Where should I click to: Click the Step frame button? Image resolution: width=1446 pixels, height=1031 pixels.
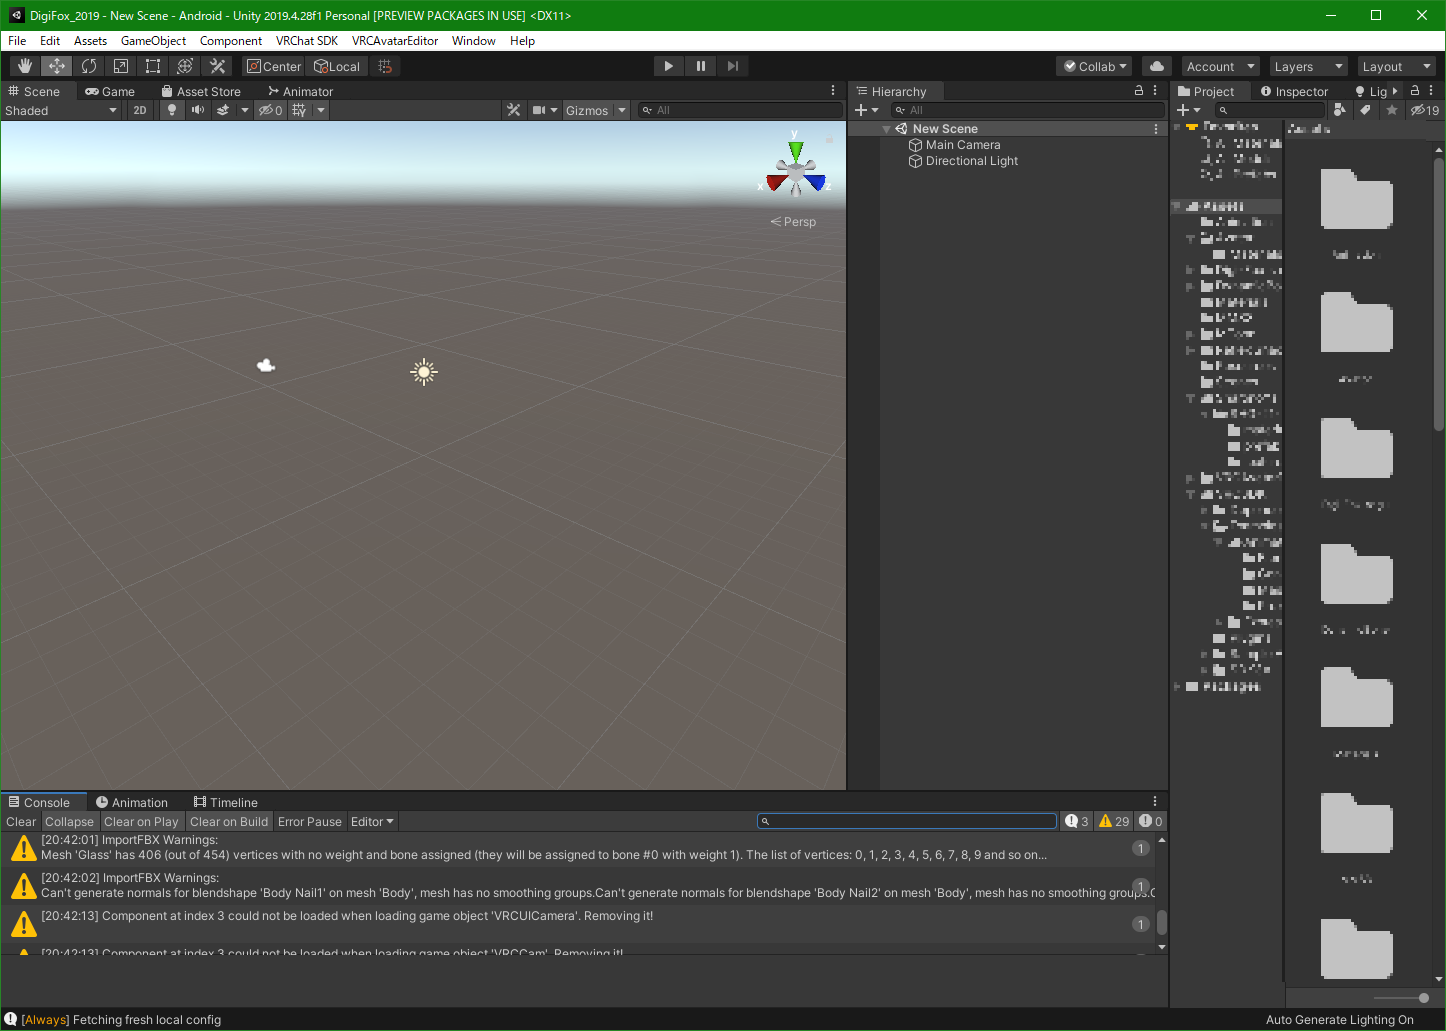click(x=733, y=66)
